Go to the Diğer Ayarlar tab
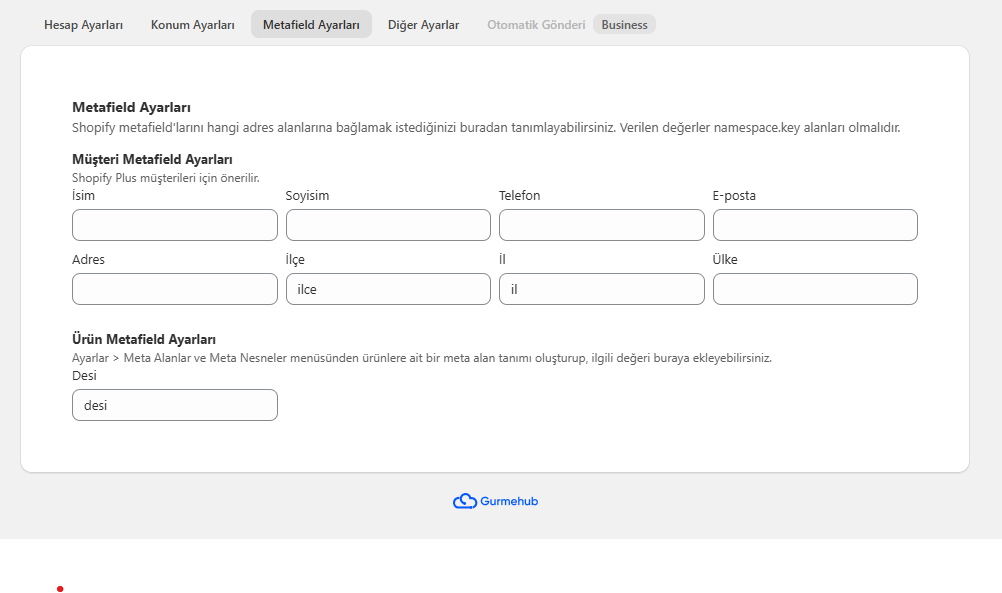The width and height of the screenshot is (1002, 593). pyautogui.click(x=423, y=25)
